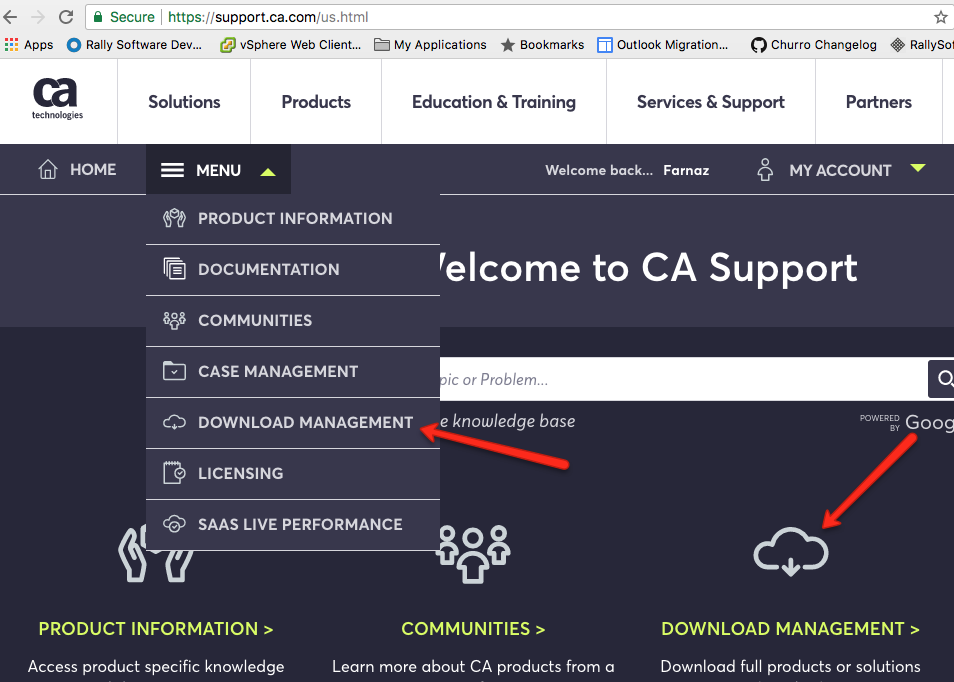954x682 pixels.
Task: Click the Documentation pages icon in menu
Action: pos(174,268)
